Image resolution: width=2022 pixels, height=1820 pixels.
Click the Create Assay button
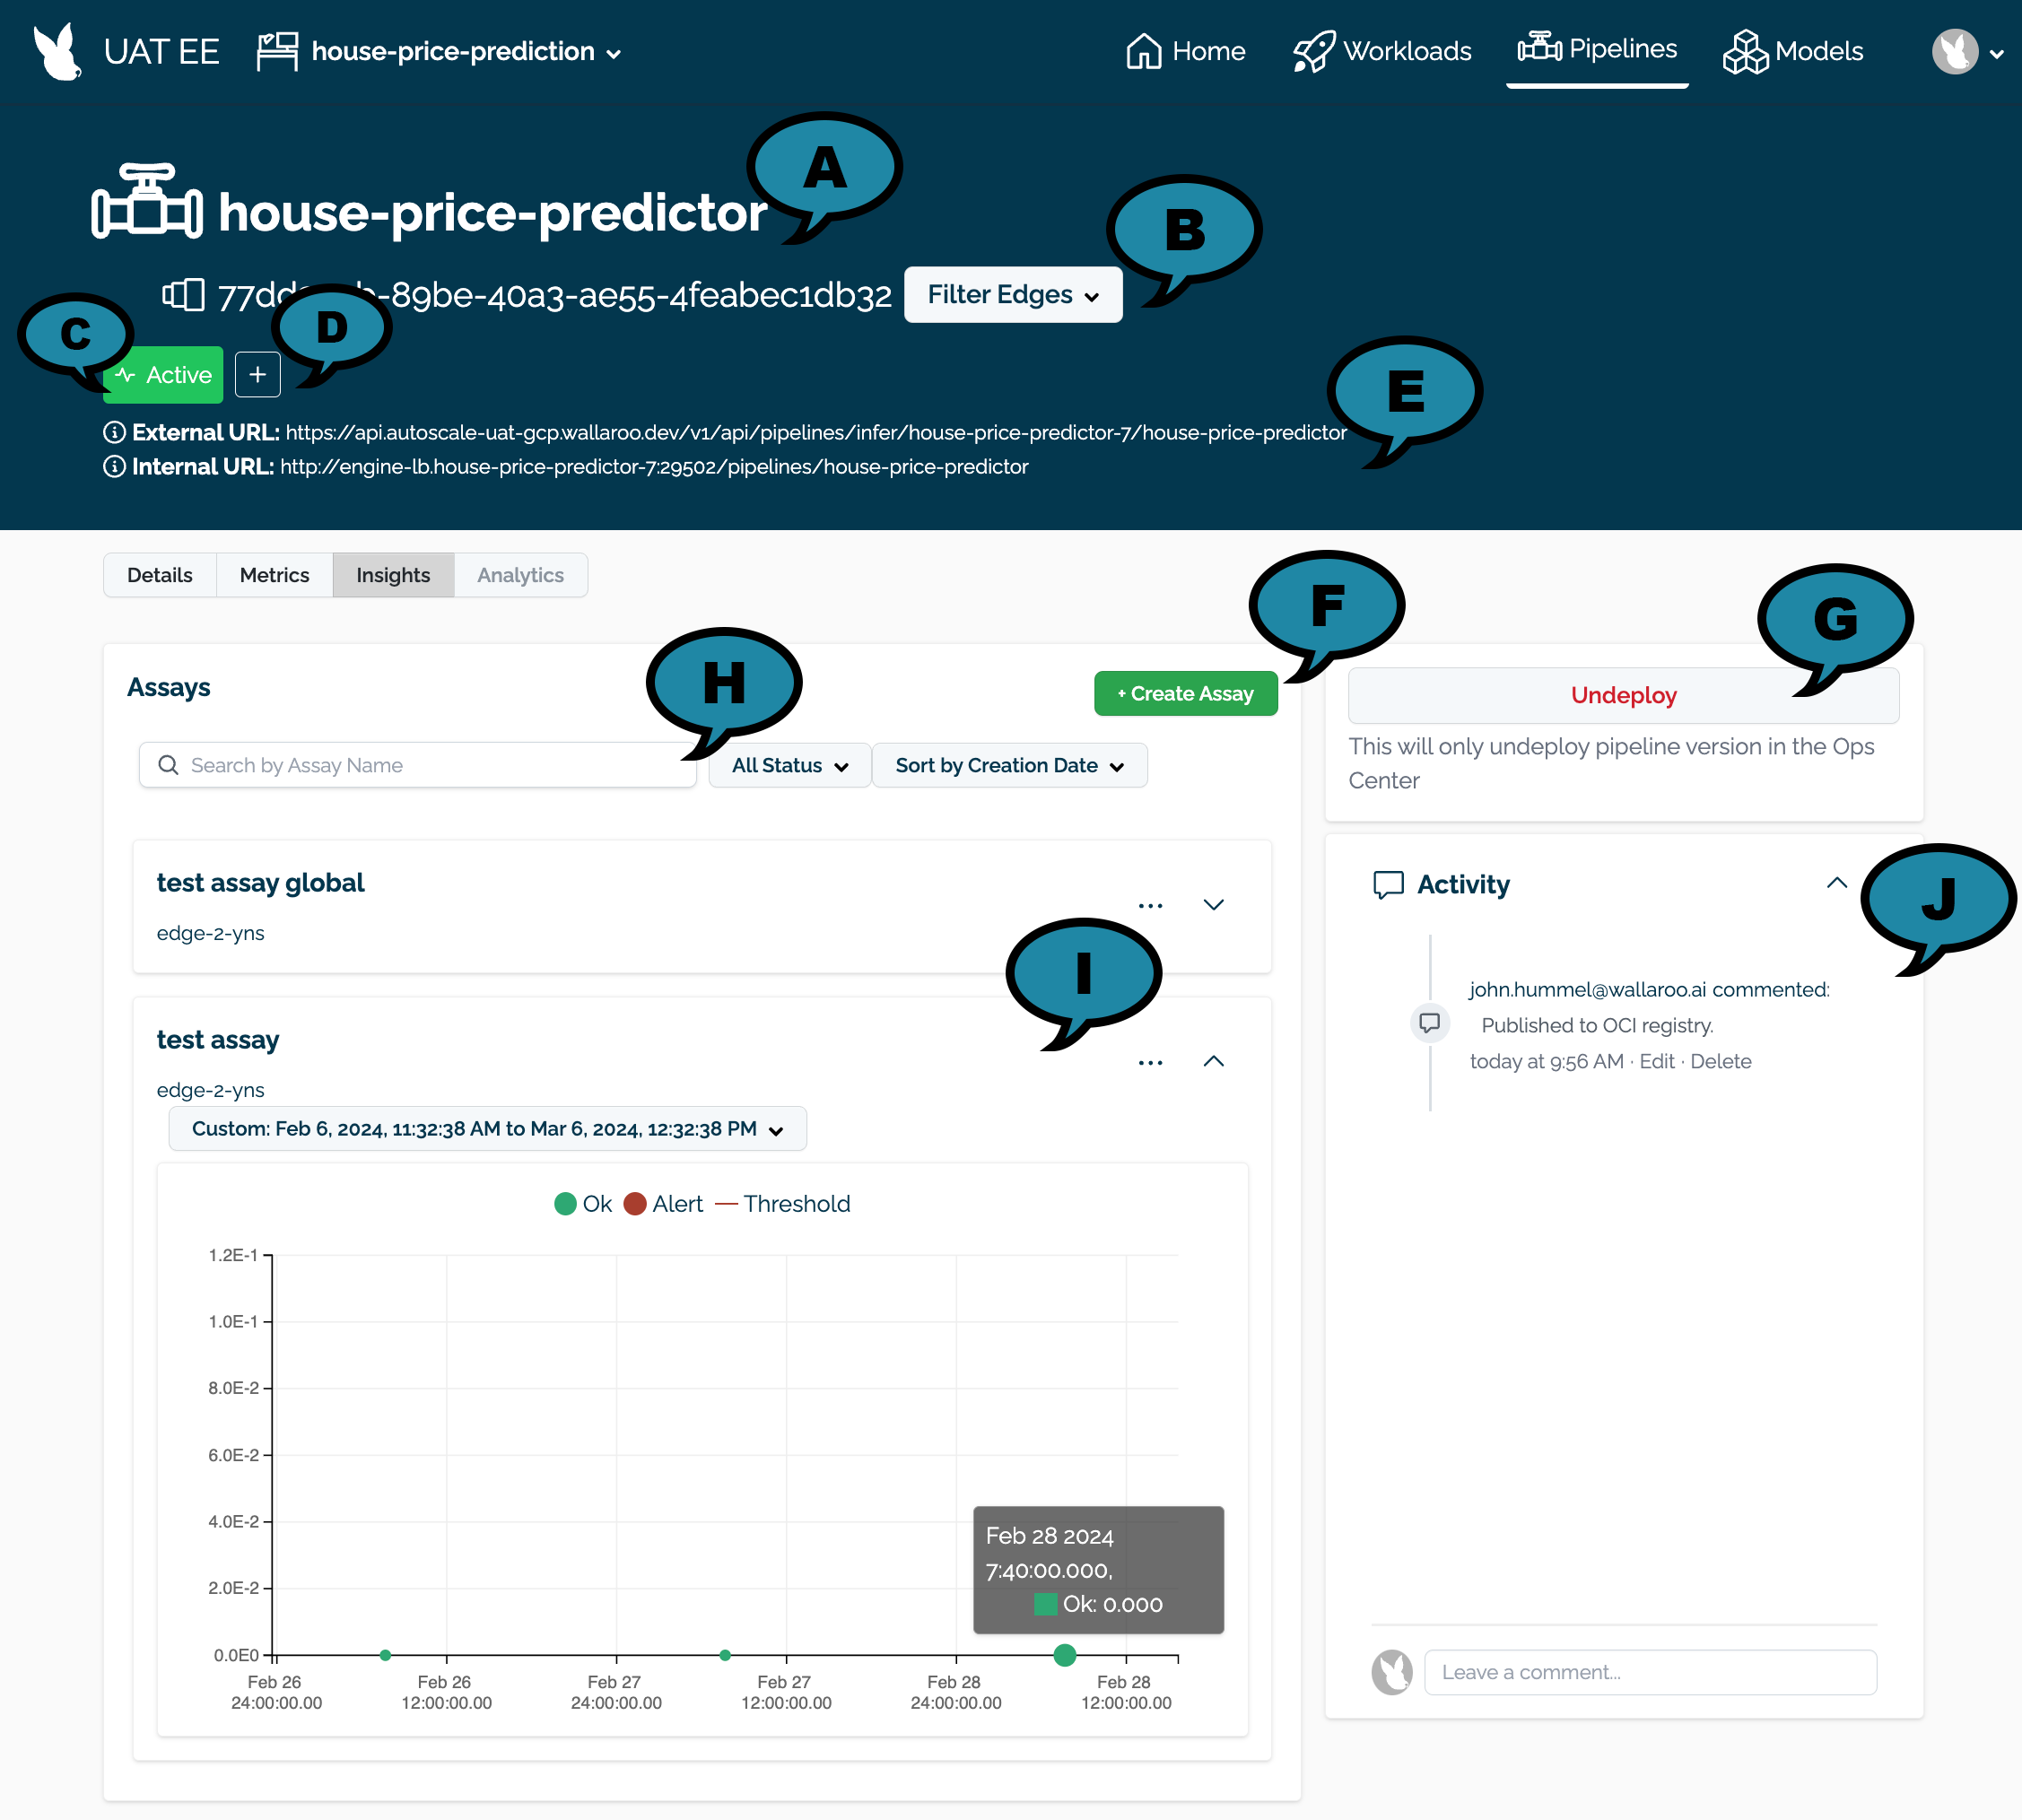[1185, 693]
